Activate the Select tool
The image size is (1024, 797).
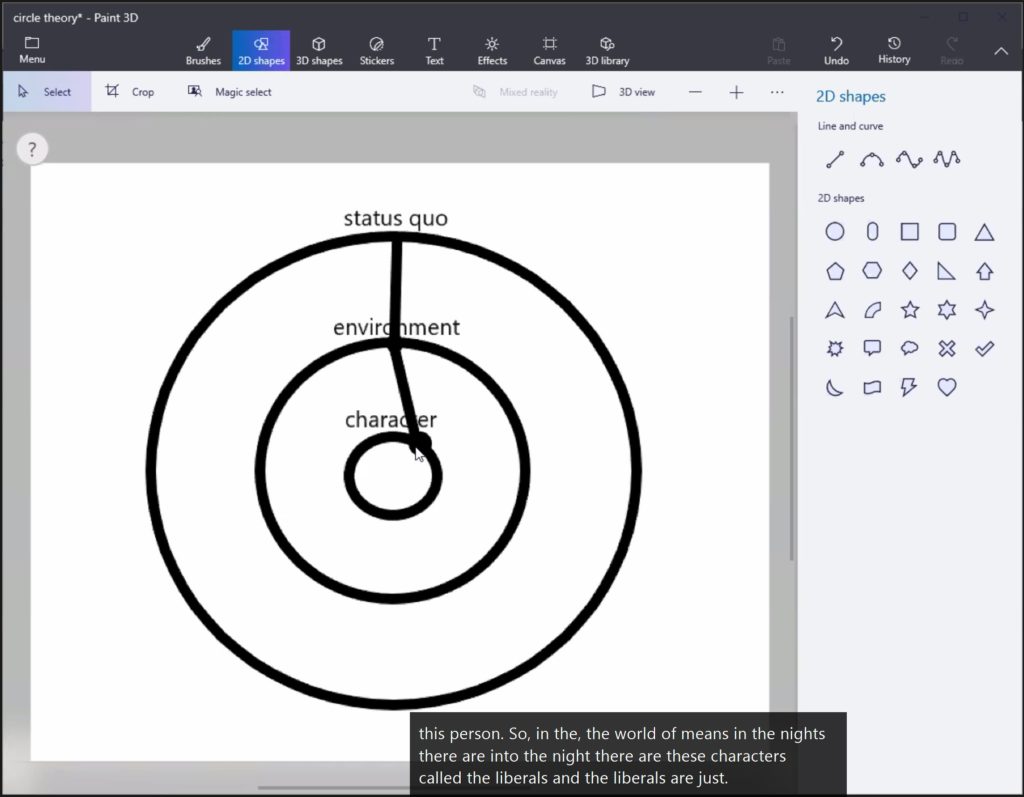tap(45, 92)
